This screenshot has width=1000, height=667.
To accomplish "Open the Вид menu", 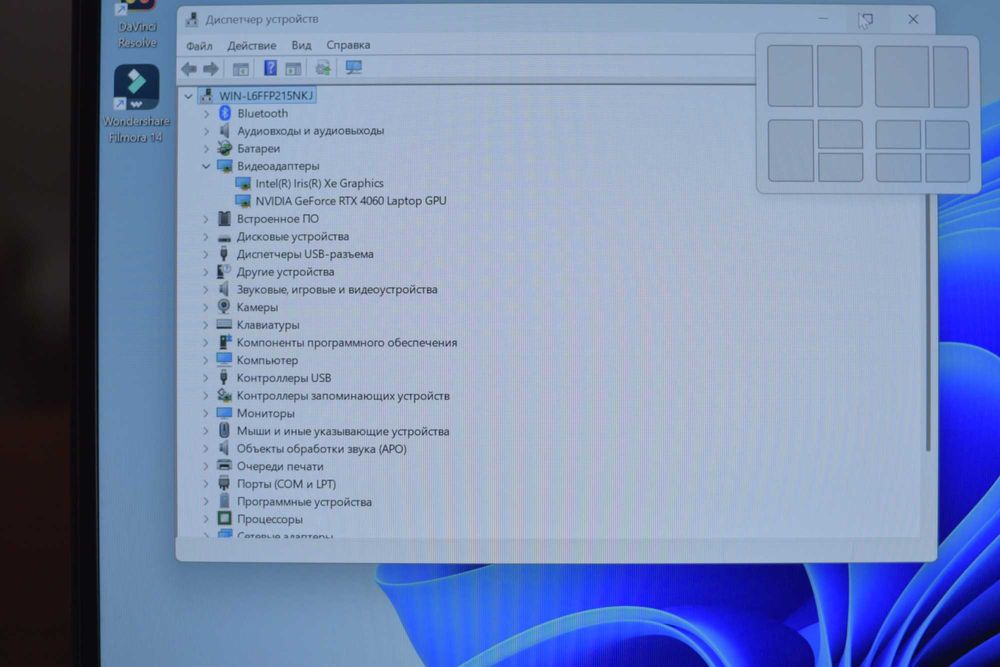I will (301, 45).
